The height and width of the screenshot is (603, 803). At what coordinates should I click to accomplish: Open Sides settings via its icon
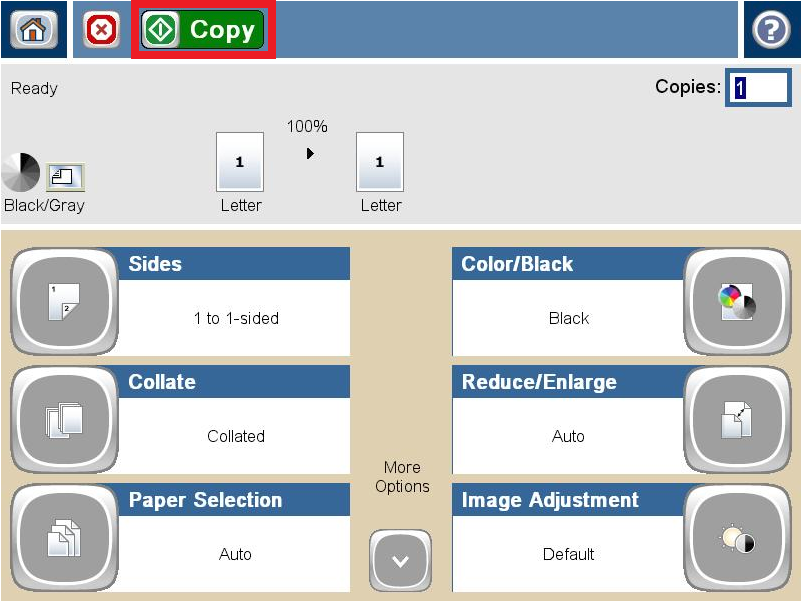click(x=63, y=302)
